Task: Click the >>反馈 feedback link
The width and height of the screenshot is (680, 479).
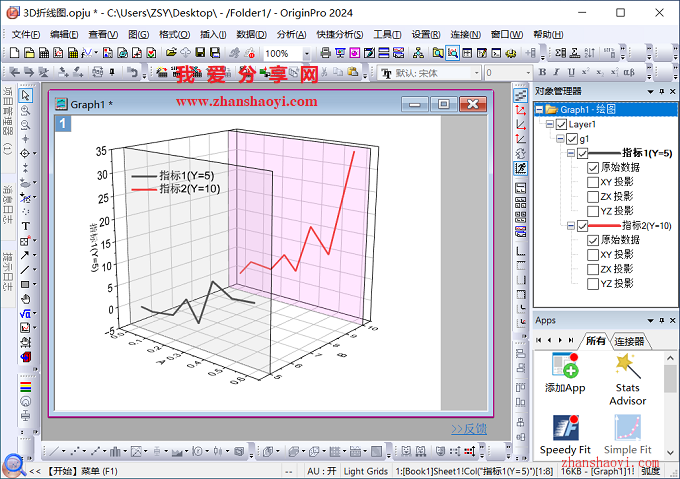Action: point(469,429)
